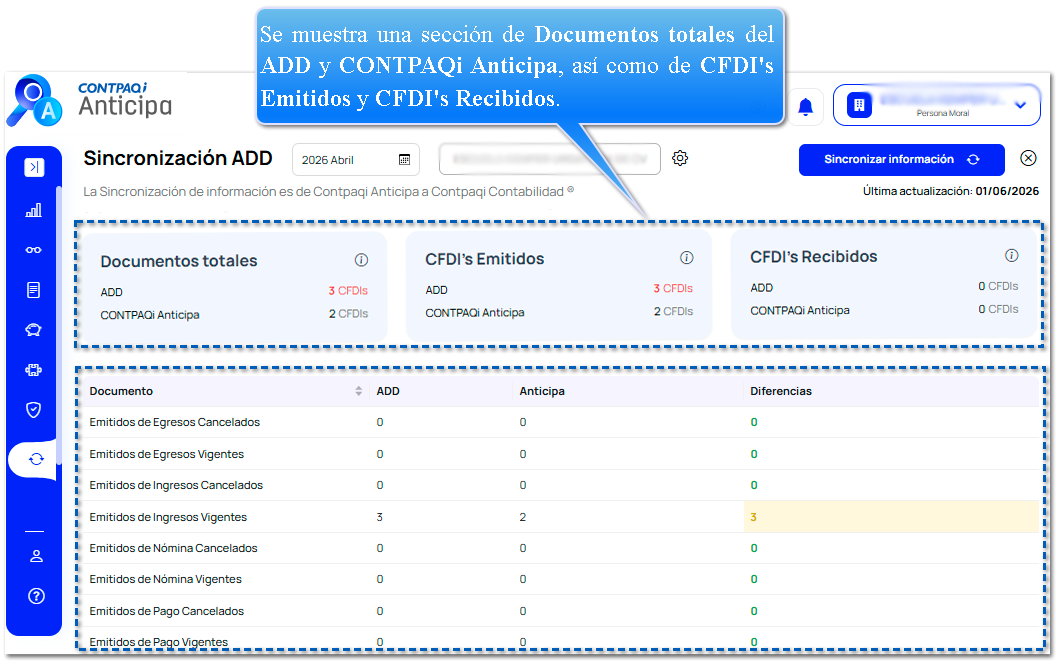Close the Sincronización ADD view
This screenshot has width=1059, height=664.
[1028, 158]
